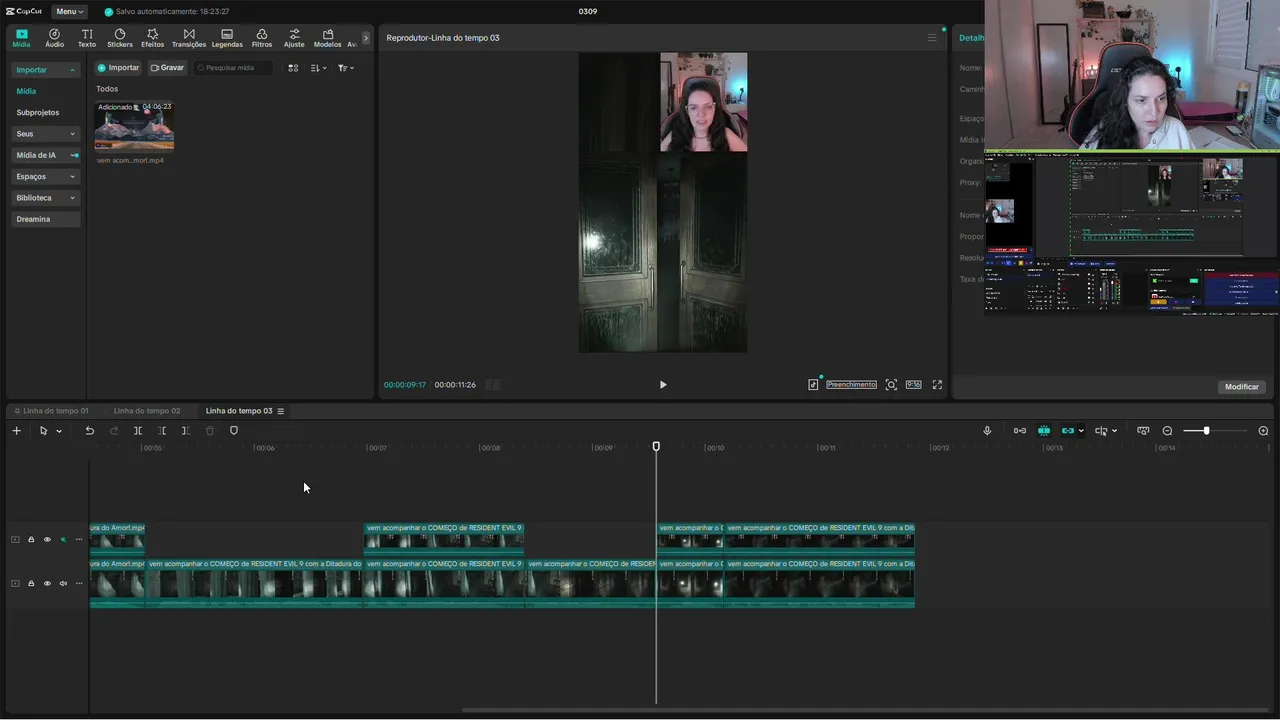
Task: Open the Stickers panel
Action: [120, 38]
